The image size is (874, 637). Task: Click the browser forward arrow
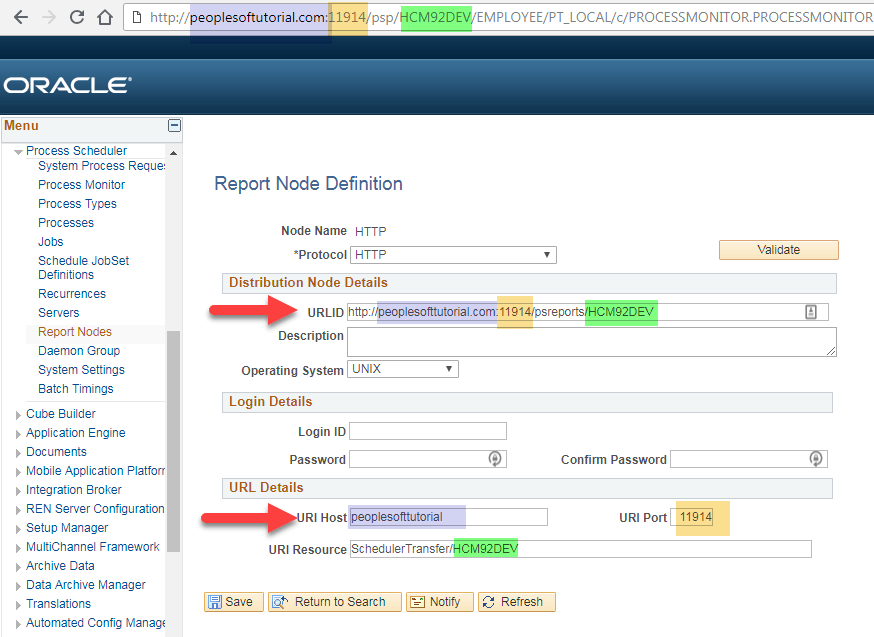click(49, 17)
